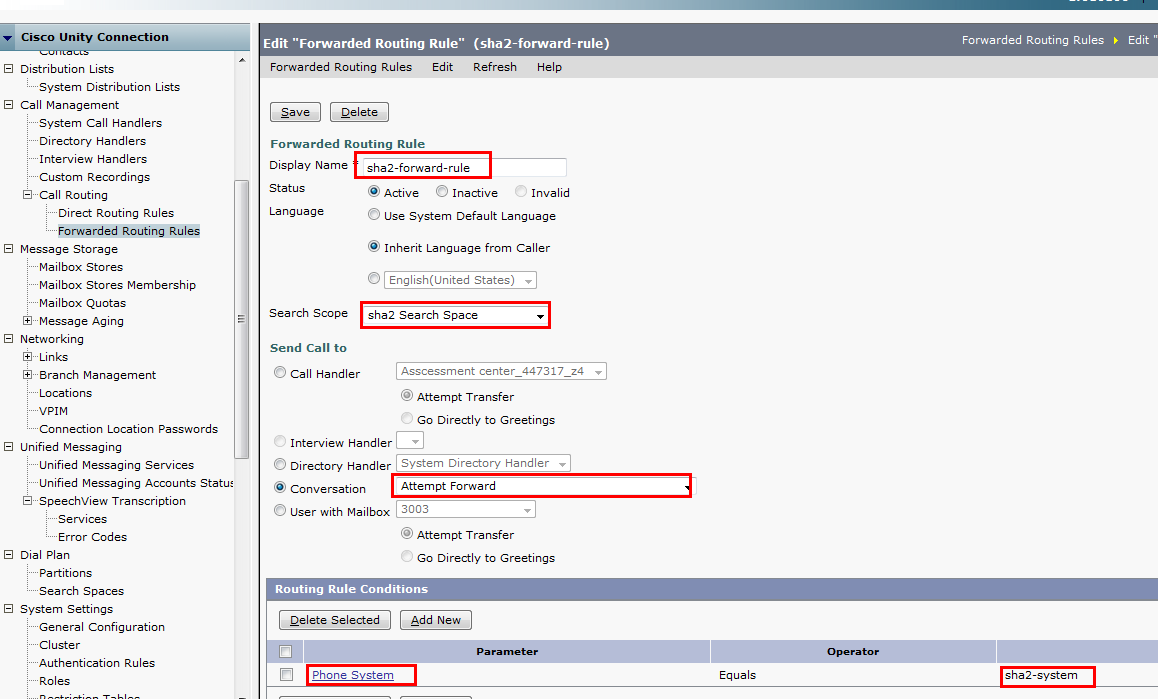Open the Edit menu
The width and height of the screenshot is (1158, 699).
pos(442,67)
